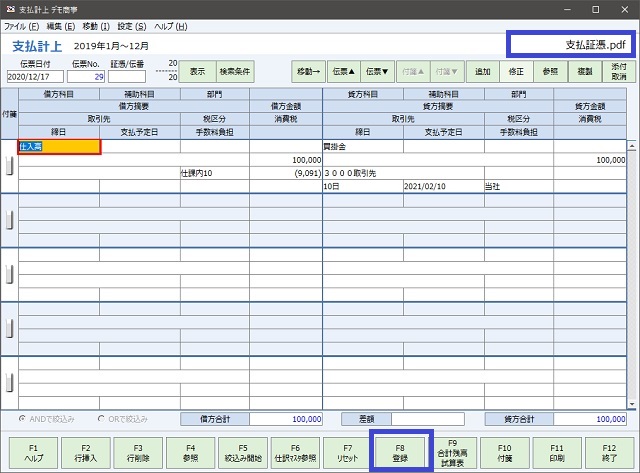The height and width of the screenshot is (473, 640).
Task: Click the 伝票日付 date field 2020/12/17
Action: pyautogui.click(x=35, y=76)
